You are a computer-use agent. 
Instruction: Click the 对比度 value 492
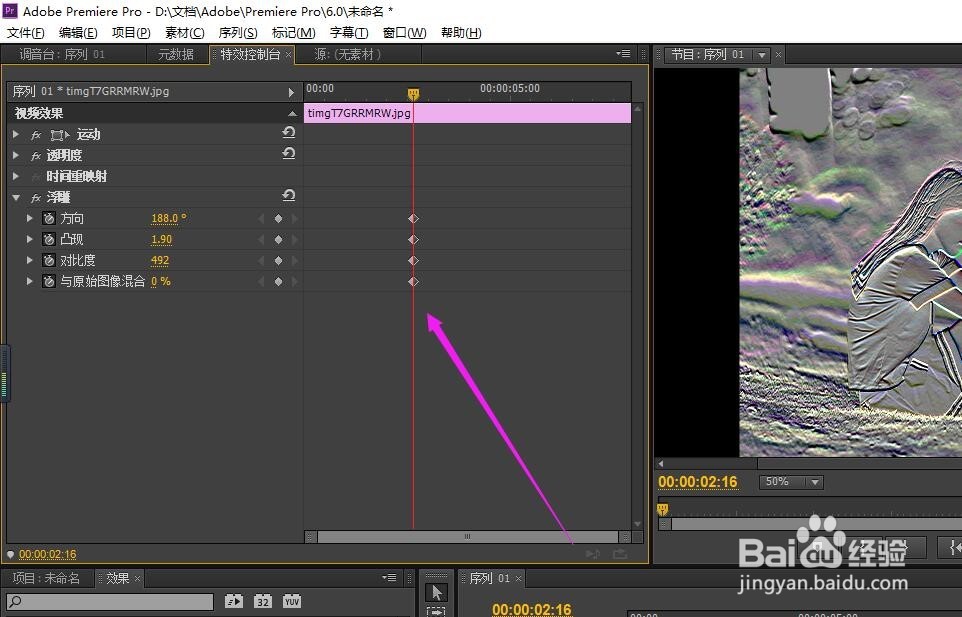coord(160,260)
